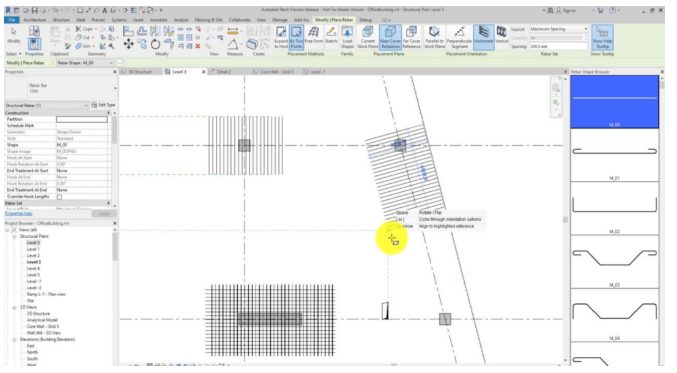This screenshot has width=677, height=373.
Task: Choose Near Cover Reference plane
Action: point(390,37)
